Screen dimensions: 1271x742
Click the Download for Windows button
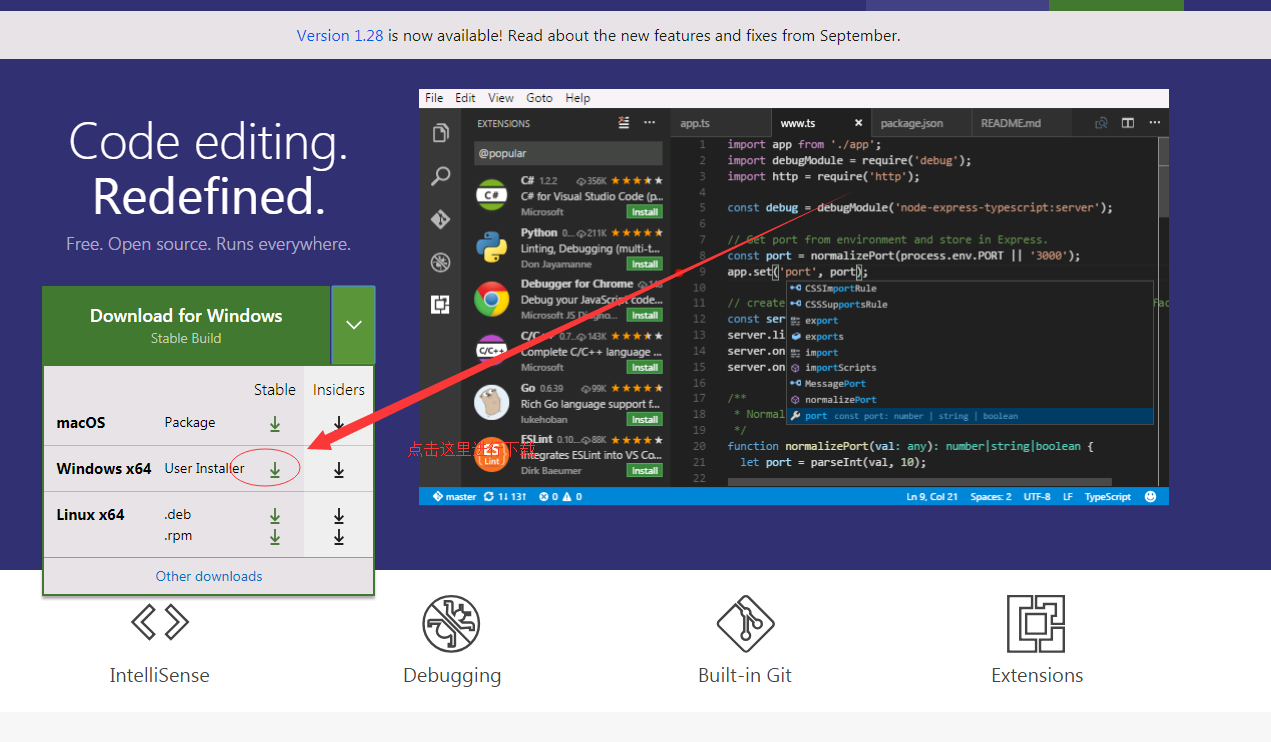pos(186,325)
